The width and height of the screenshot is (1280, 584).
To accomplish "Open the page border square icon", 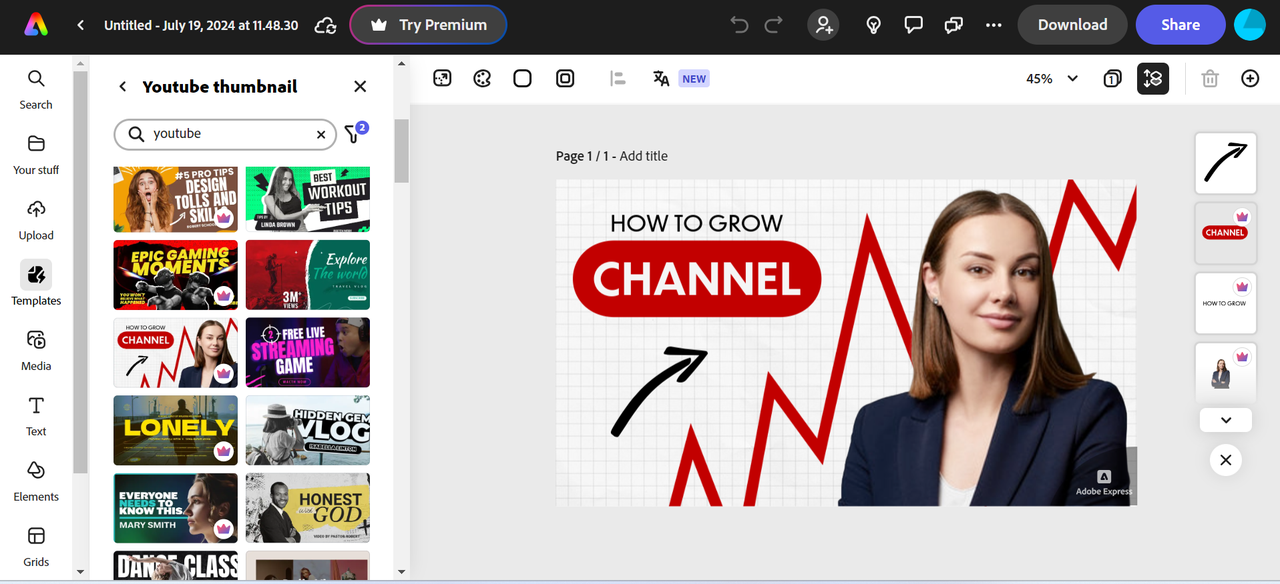I will click(565, 78).
